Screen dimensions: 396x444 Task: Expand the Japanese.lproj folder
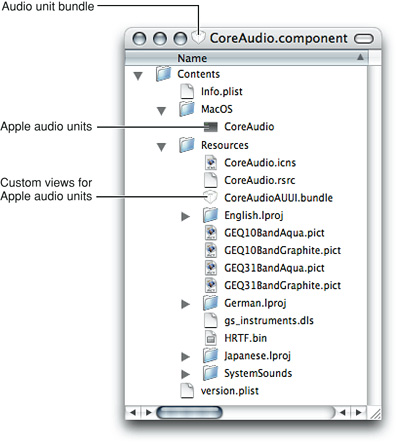click(x=185, y=357)
